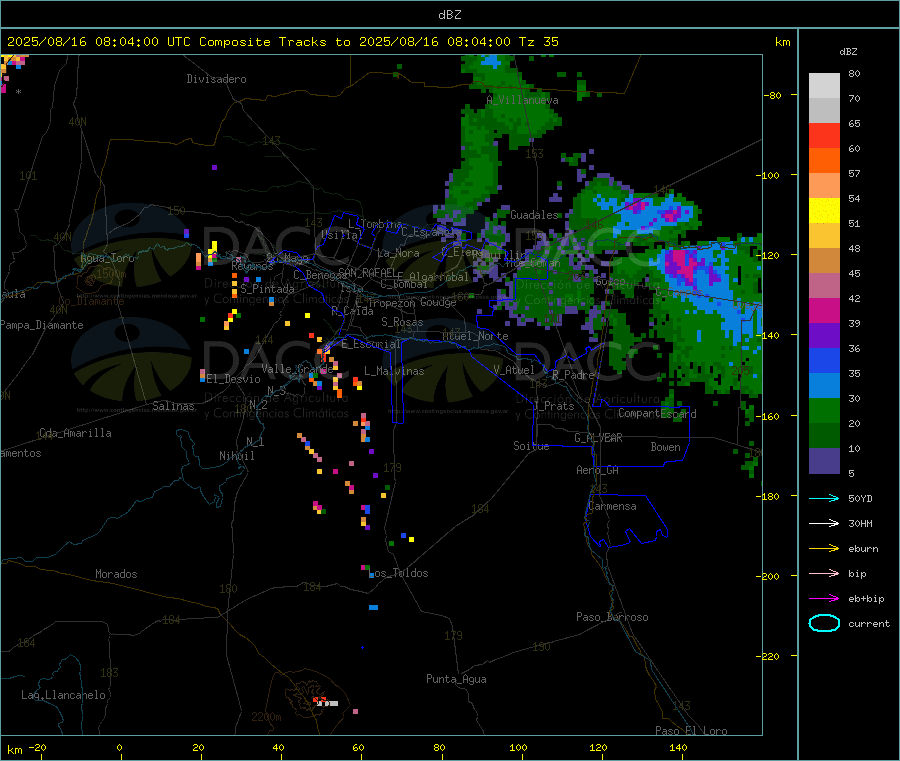Click the 'E_Escorial' map label
The height and width of the screenshot is (761, 900).
tap(371, 344)
